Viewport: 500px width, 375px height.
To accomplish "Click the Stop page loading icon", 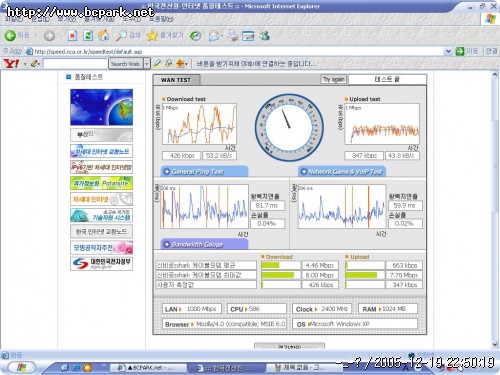I will coord(72,36).
